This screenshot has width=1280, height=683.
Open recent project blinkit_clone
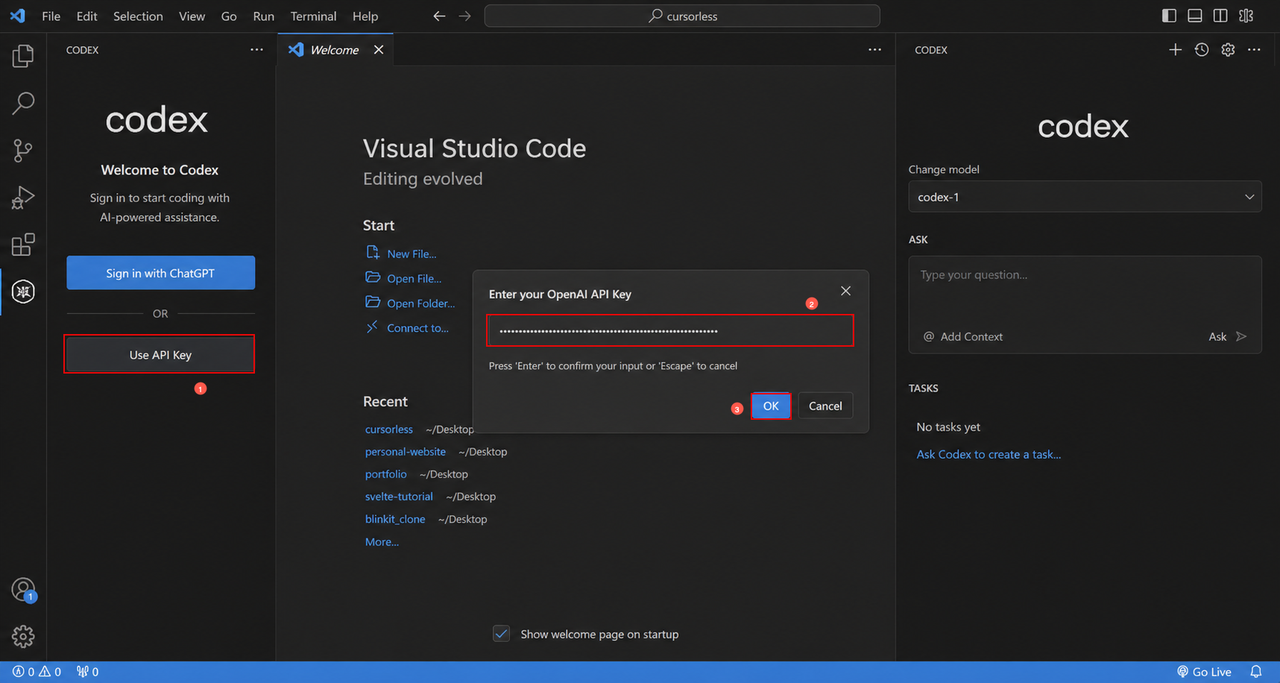395,519
